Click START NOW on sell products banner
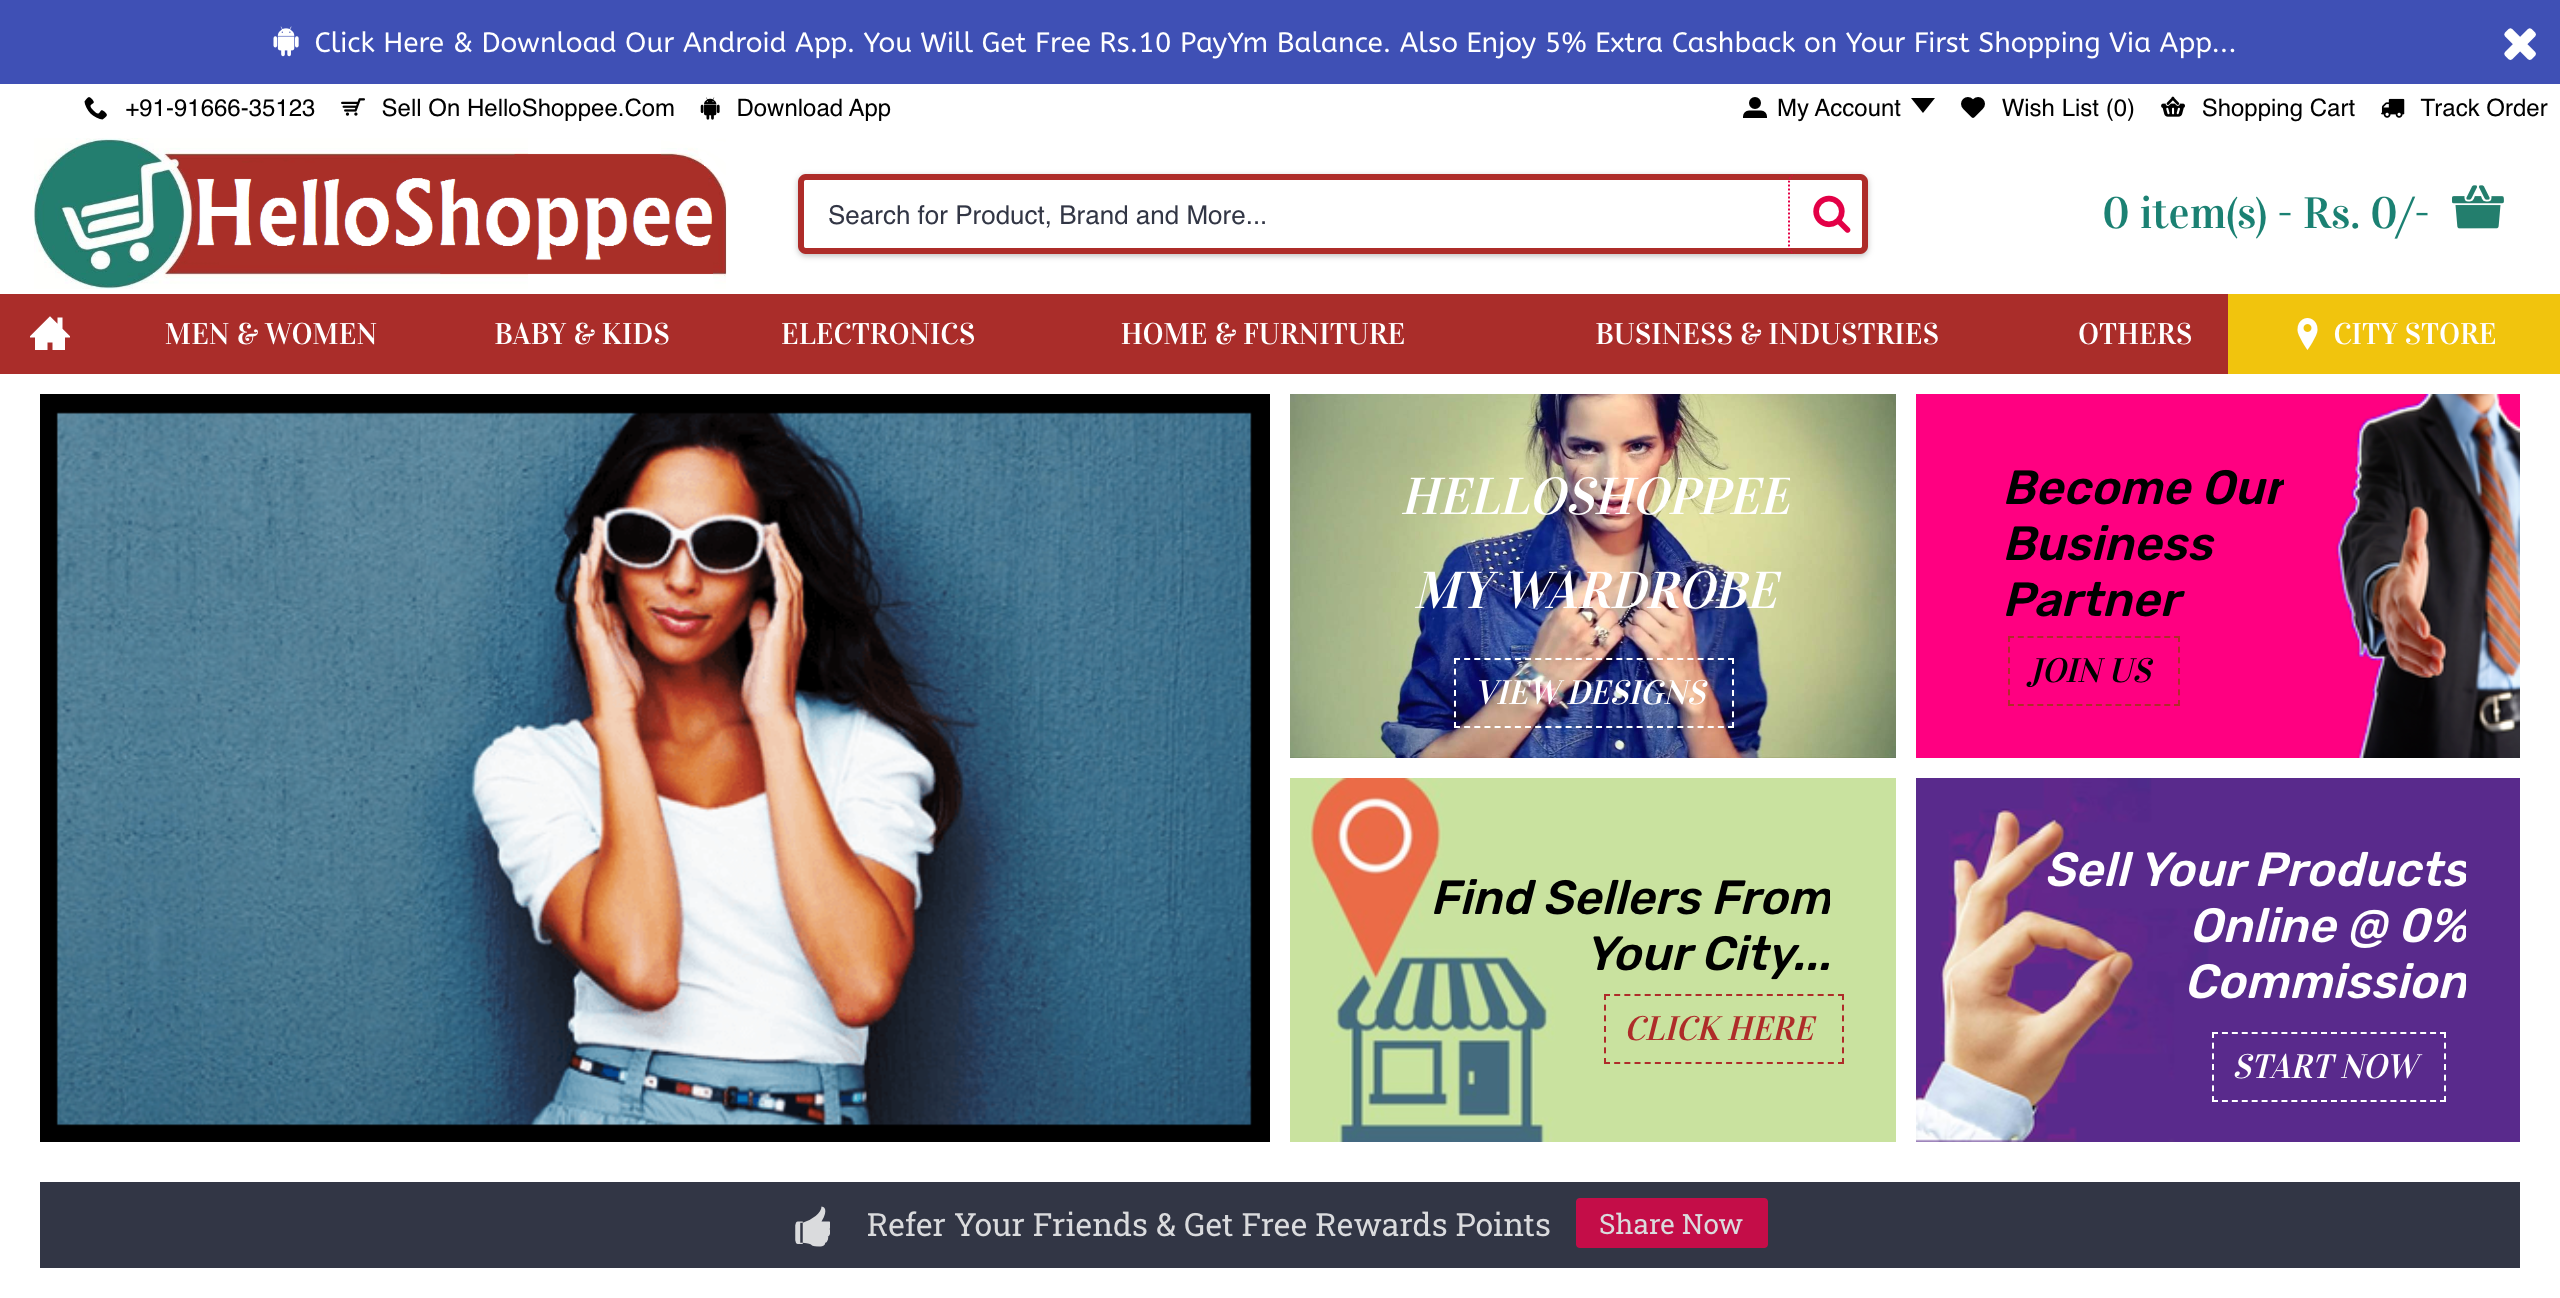2560x1298 pixels. pos(2328,1067)
